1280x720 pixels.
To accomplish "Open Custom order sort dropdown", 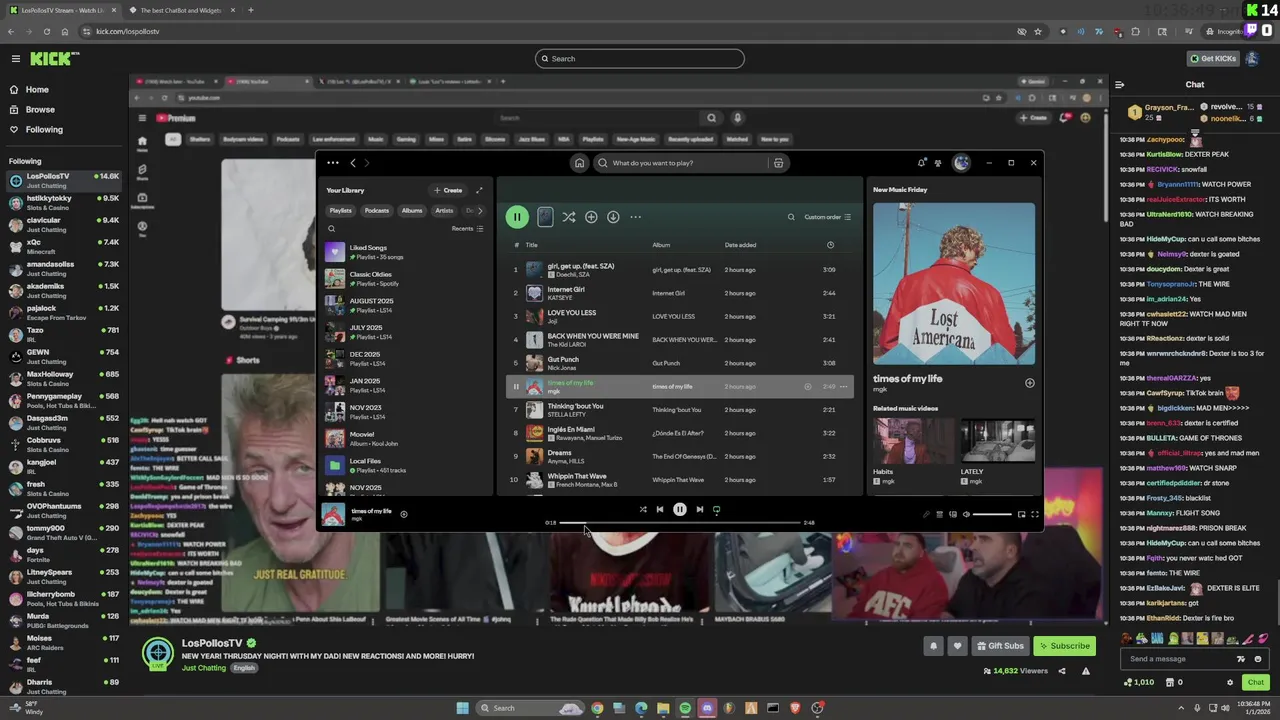I will 828,217.
